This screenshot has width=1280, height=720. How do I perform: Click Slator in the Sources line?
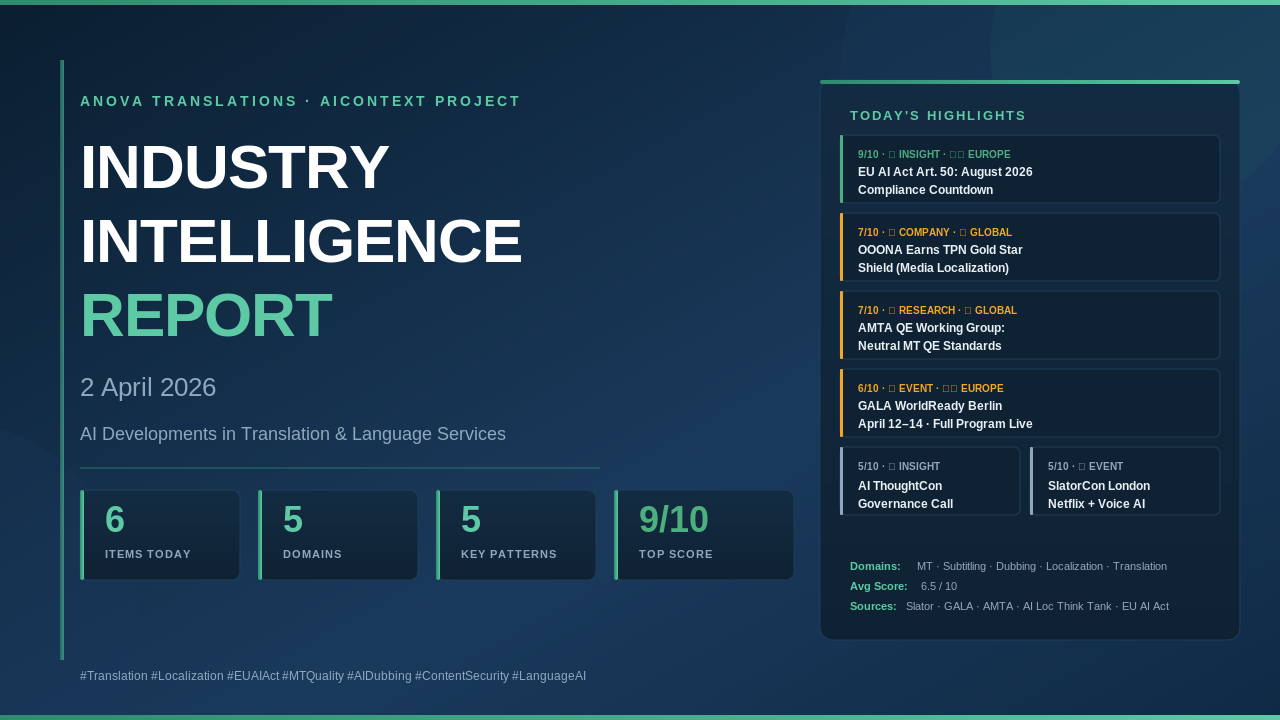920,606
